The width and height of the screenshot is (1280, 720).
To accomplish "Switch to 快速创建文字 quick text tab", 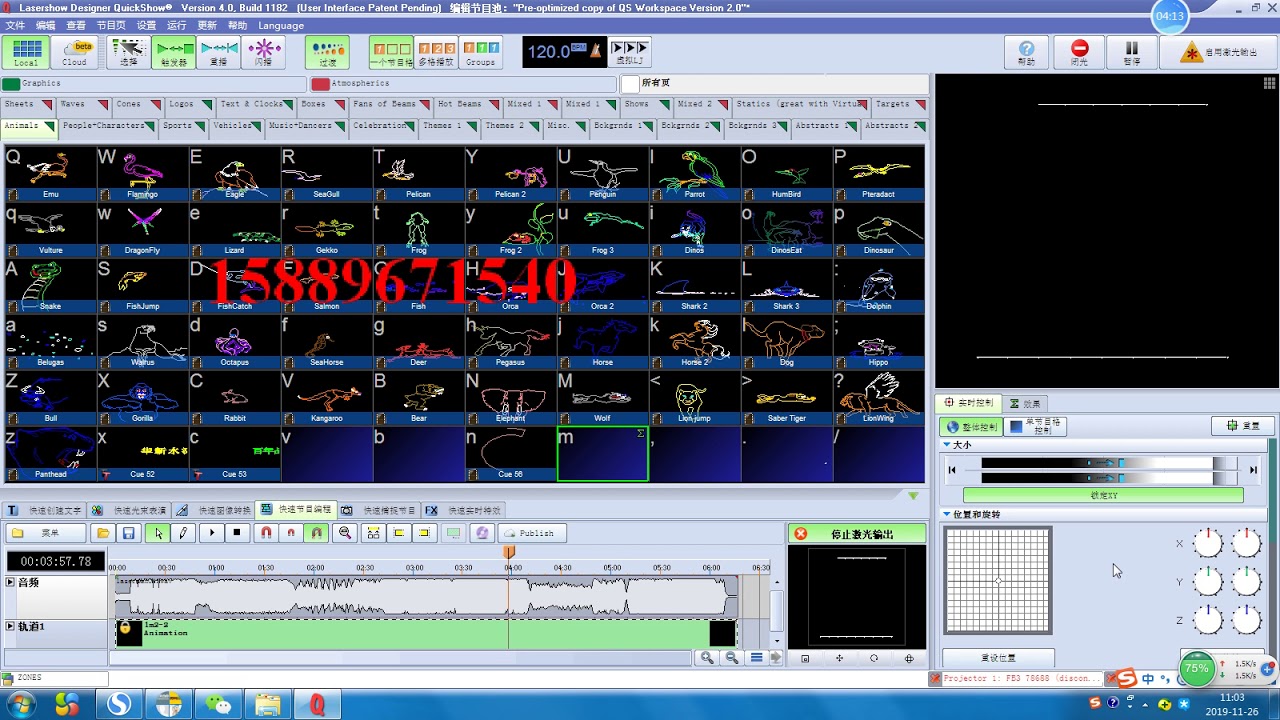I will [46, 510].
